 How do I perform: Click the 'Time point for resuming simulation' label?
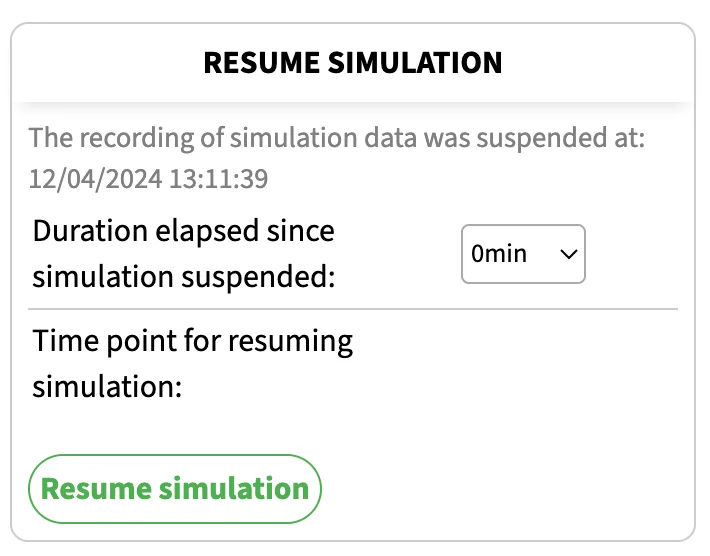click(192, 363)
